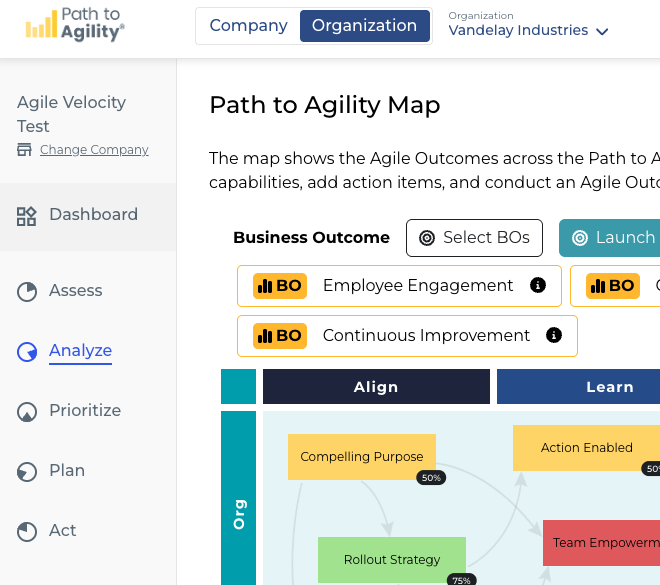Select the green Rollout Strategy outcome box

click(392, 559)
